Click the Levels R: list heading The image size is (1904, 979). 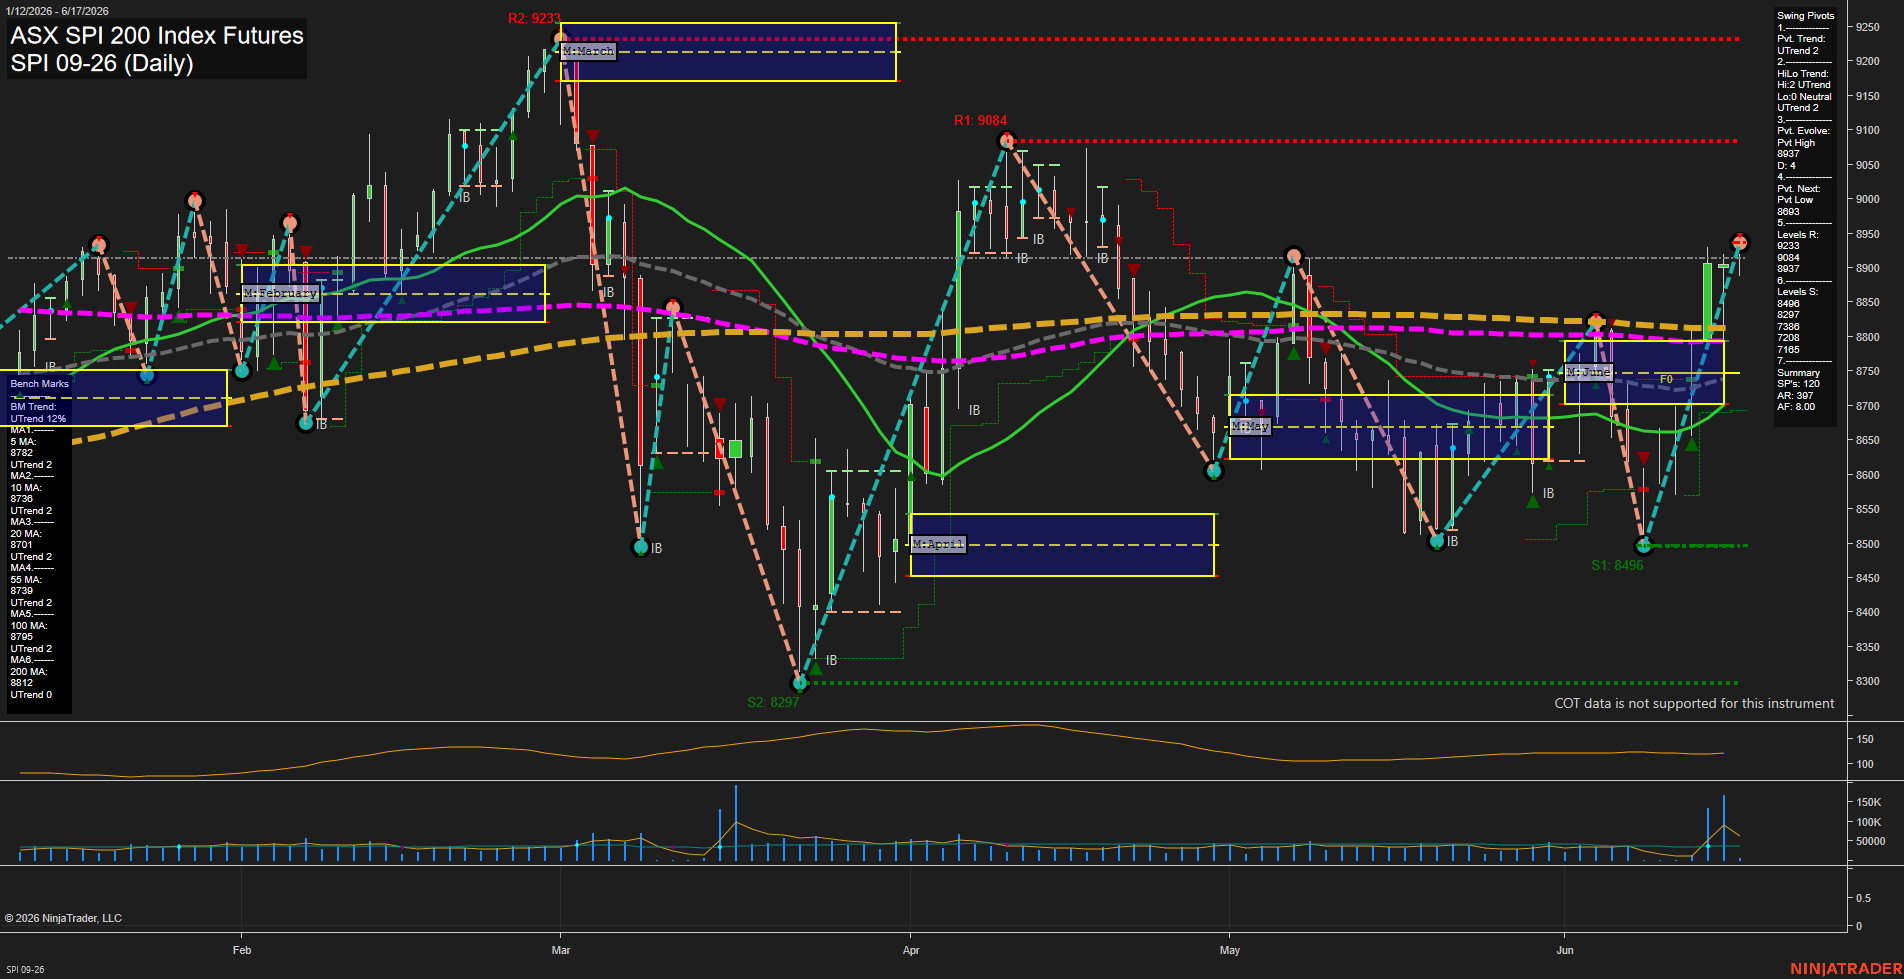(x=1797, y=235)
